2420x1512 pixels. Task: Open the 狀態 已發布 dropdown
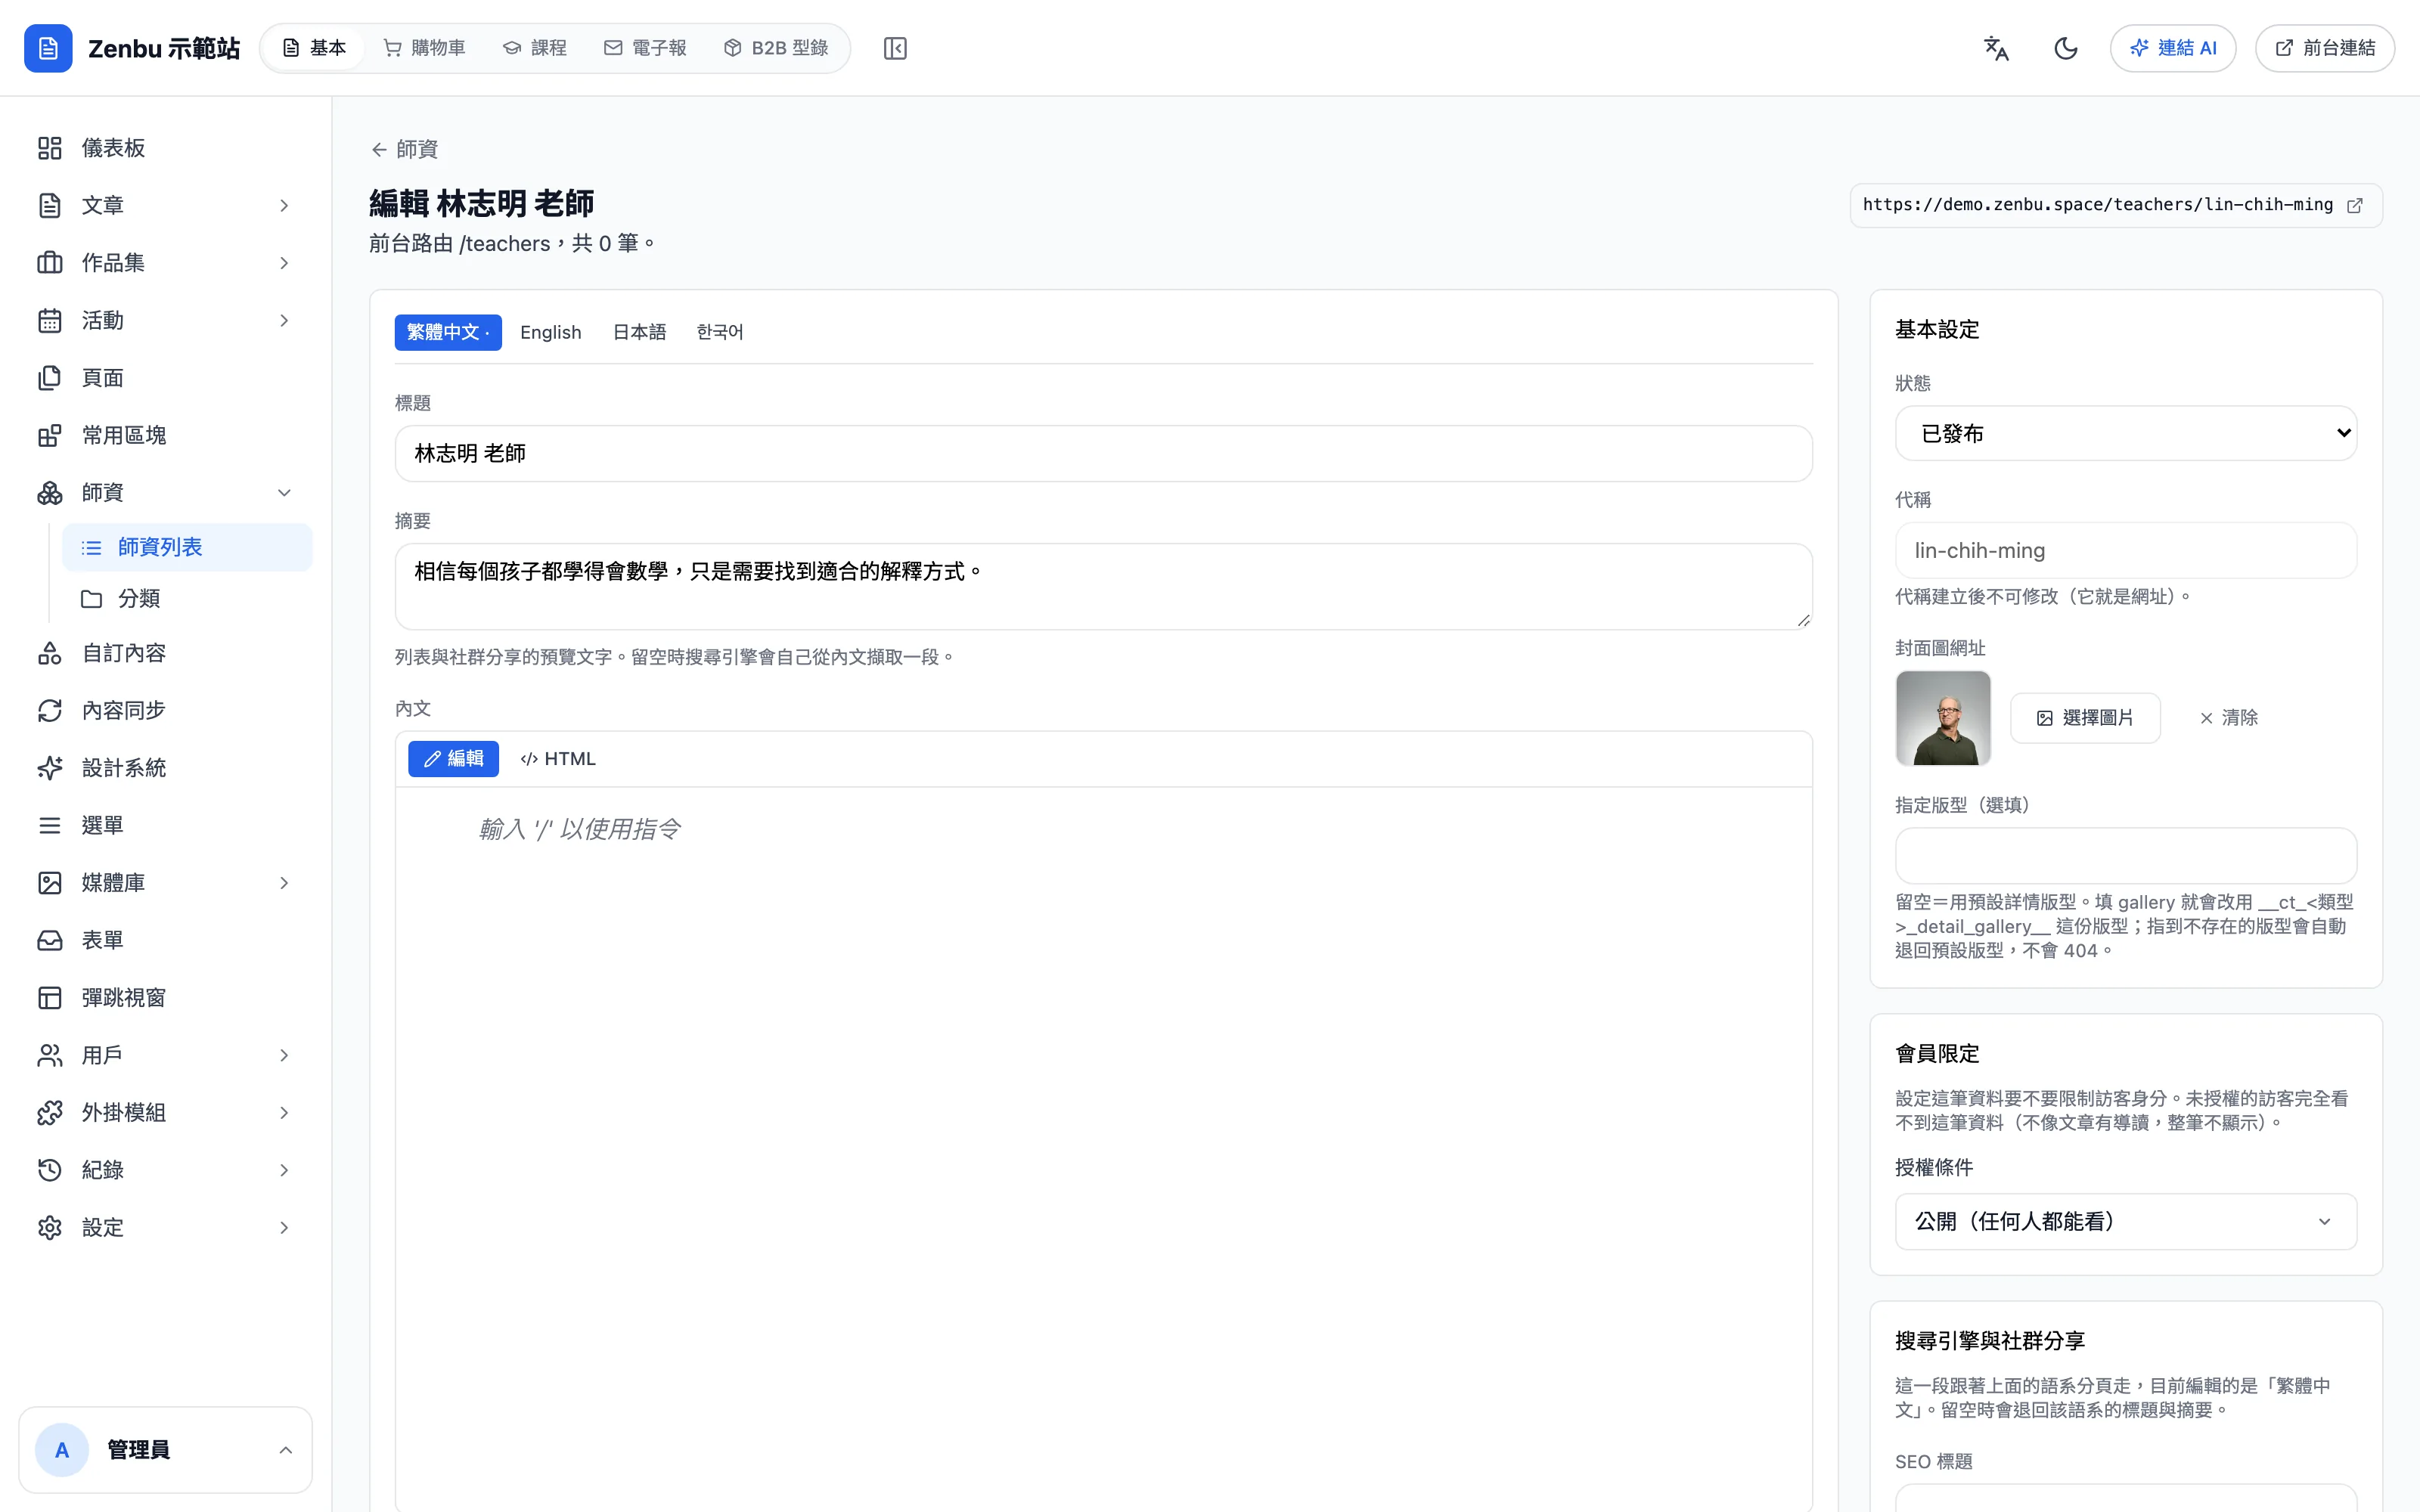point(2126,433)
